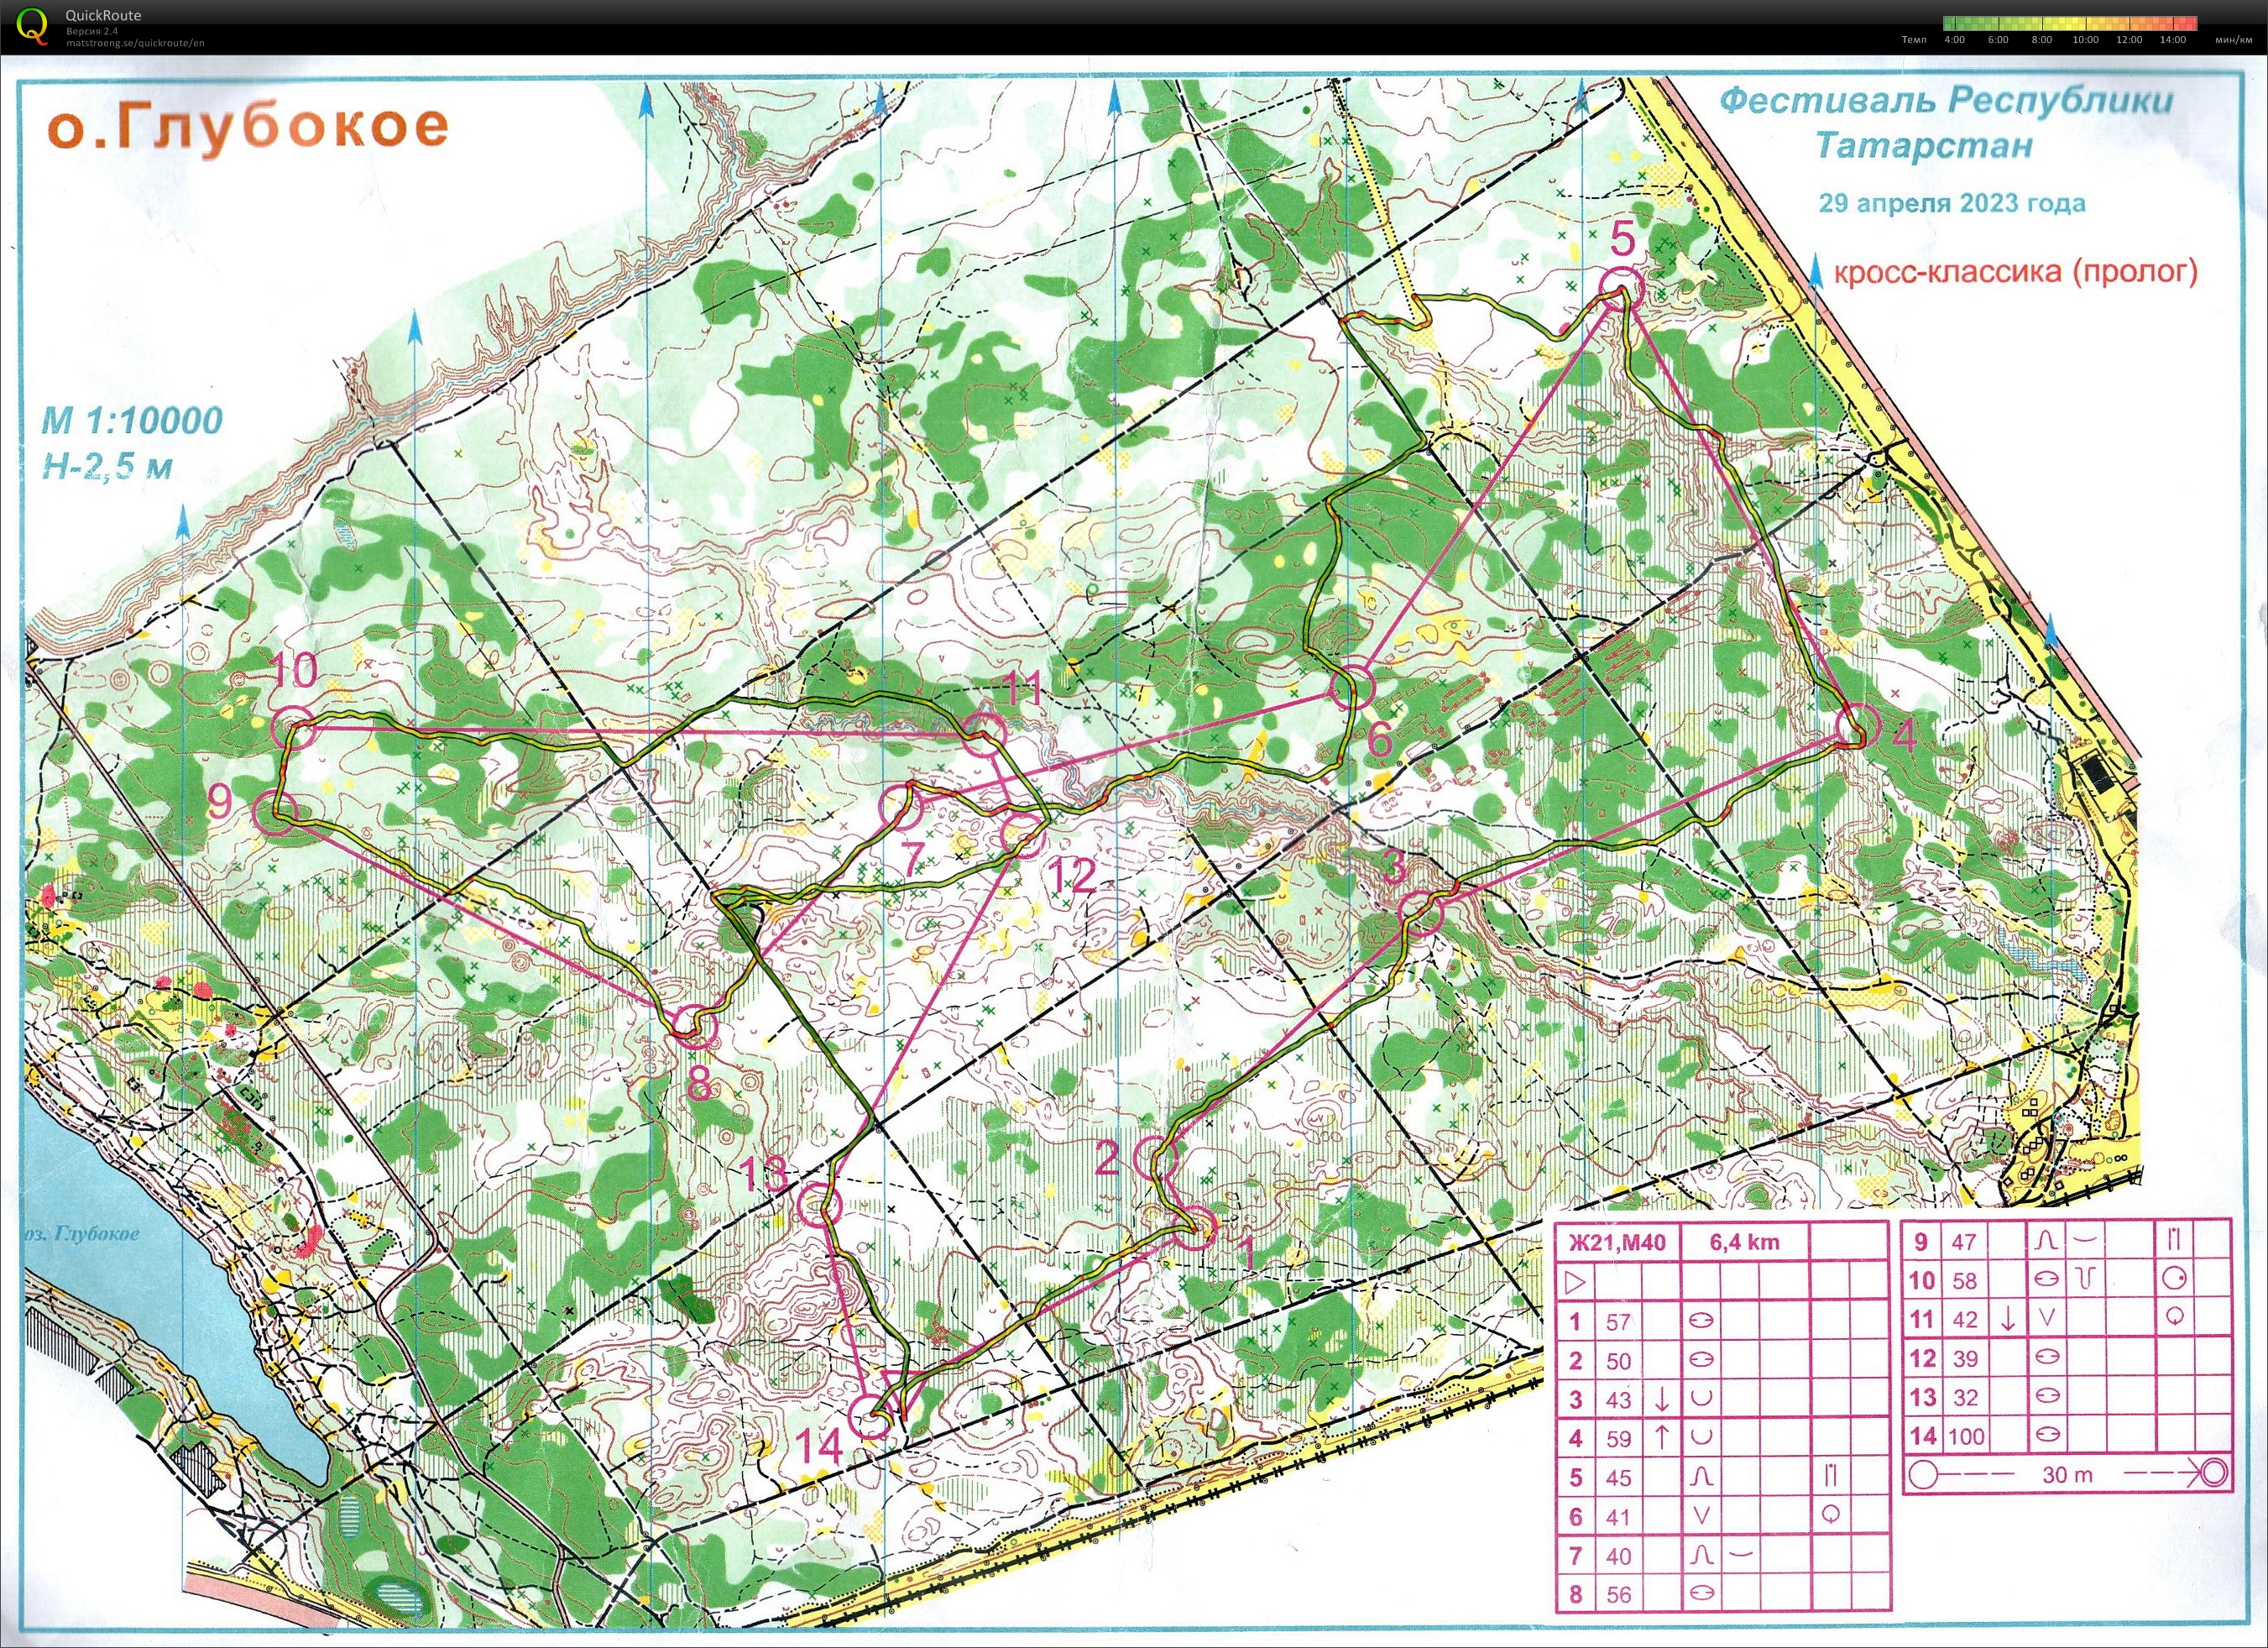This screenshot has height=1648, width=2268.
Task: Click control code 56 in the table
Action: point(1618,1595)
